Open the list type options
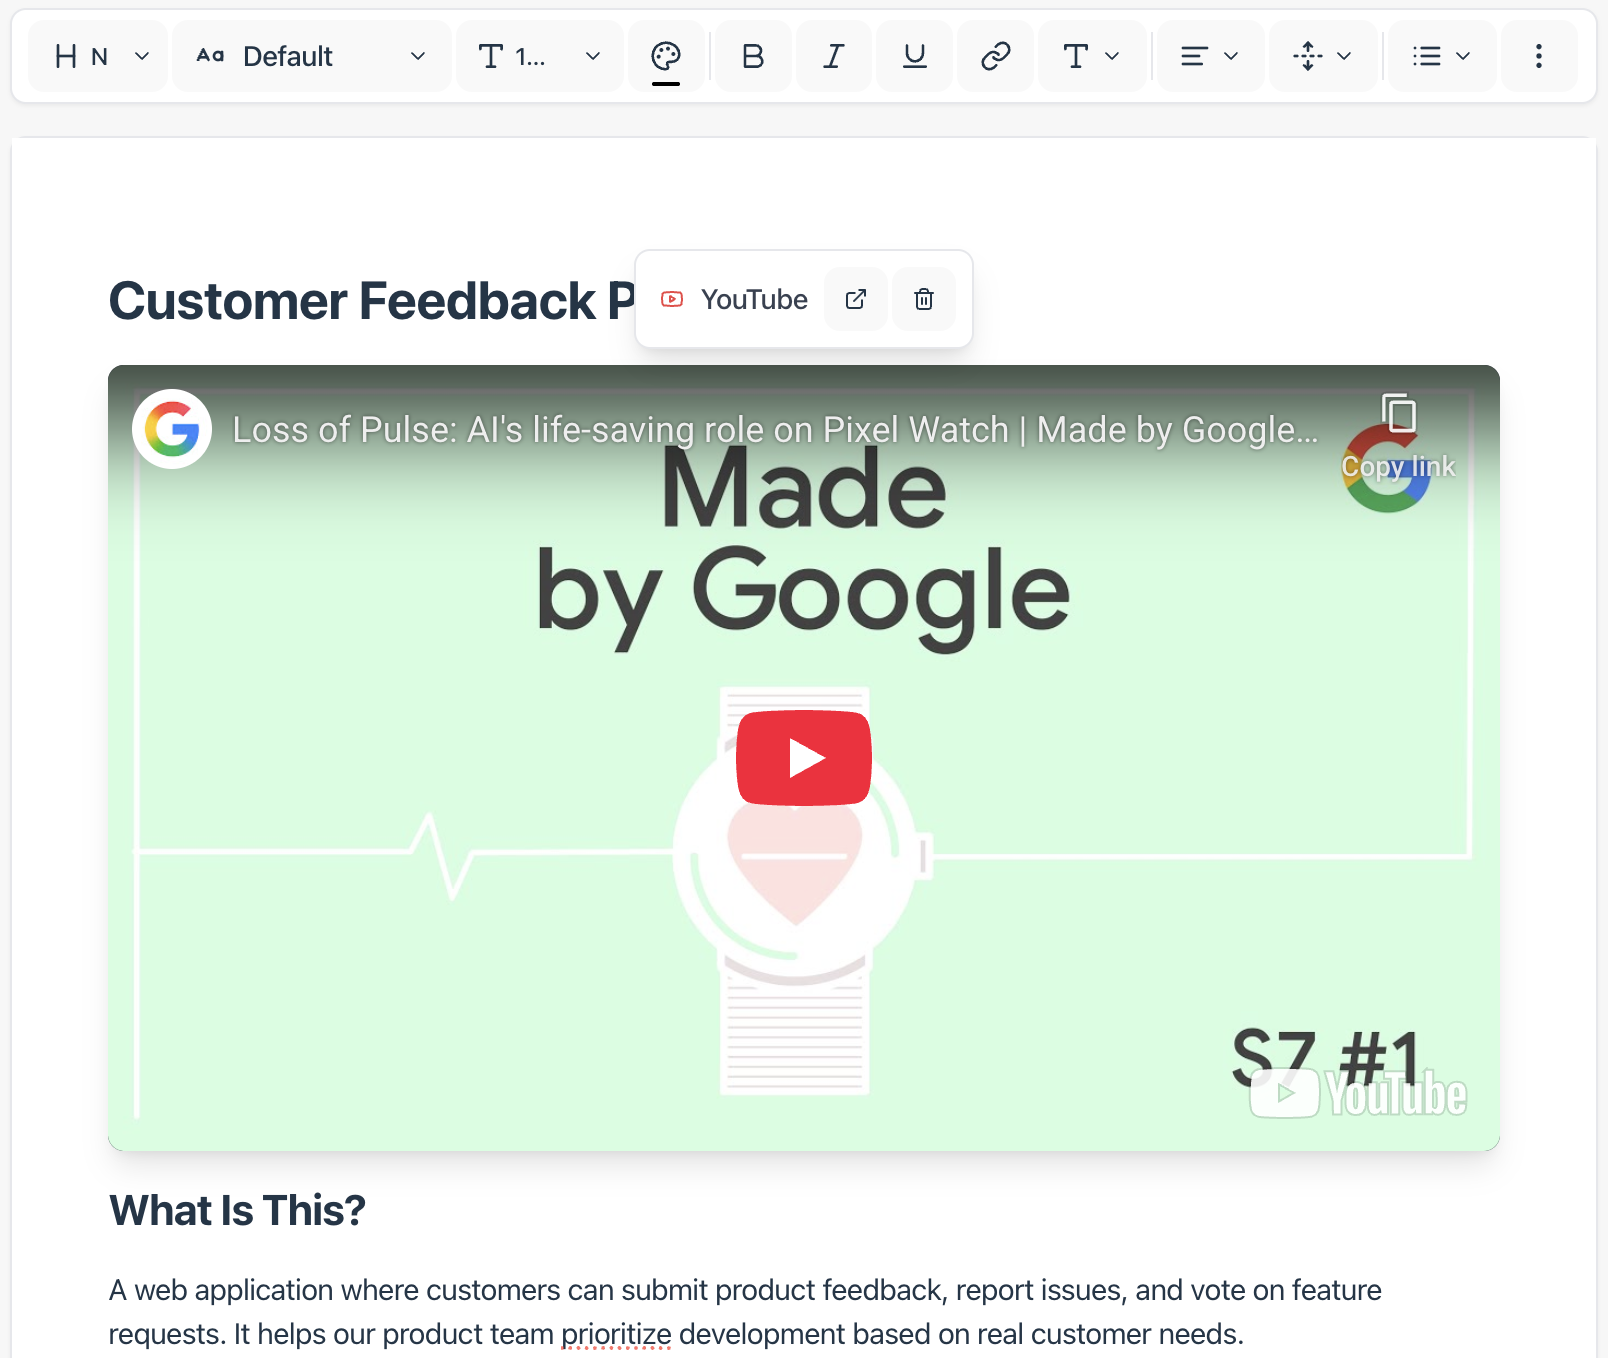 [1441, 57]
